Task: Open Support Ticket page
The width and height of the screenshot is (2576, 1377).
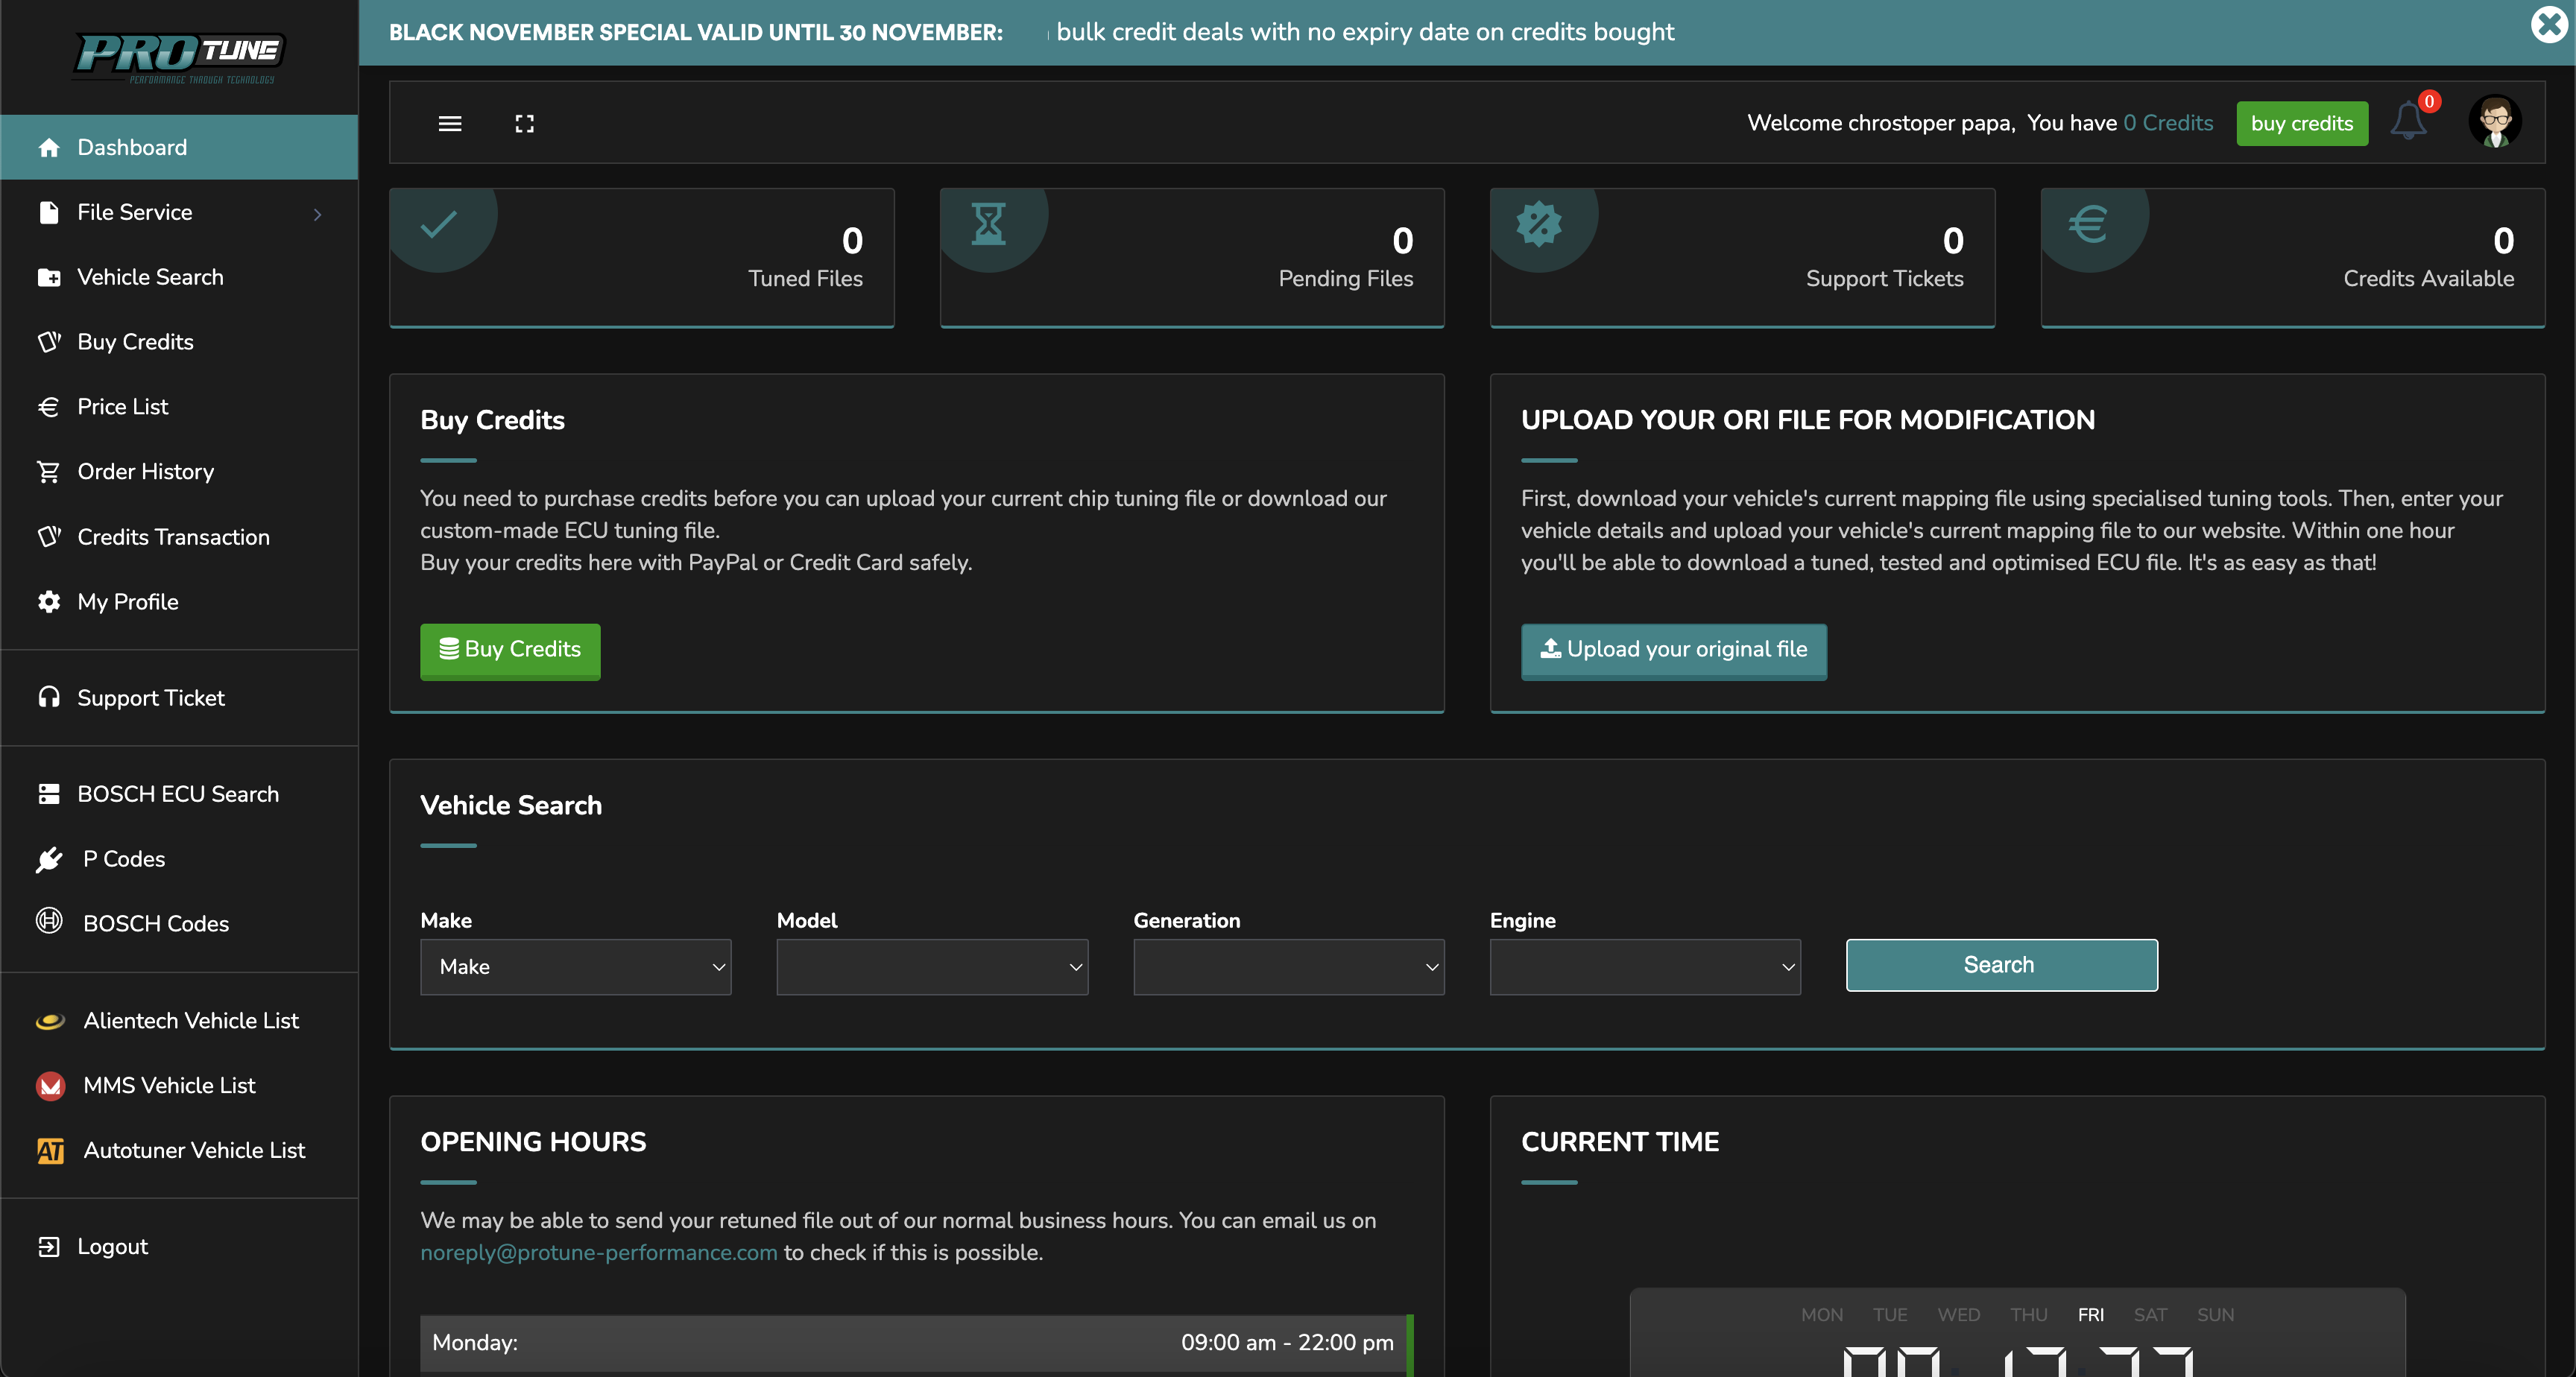Action: [180, 698]
